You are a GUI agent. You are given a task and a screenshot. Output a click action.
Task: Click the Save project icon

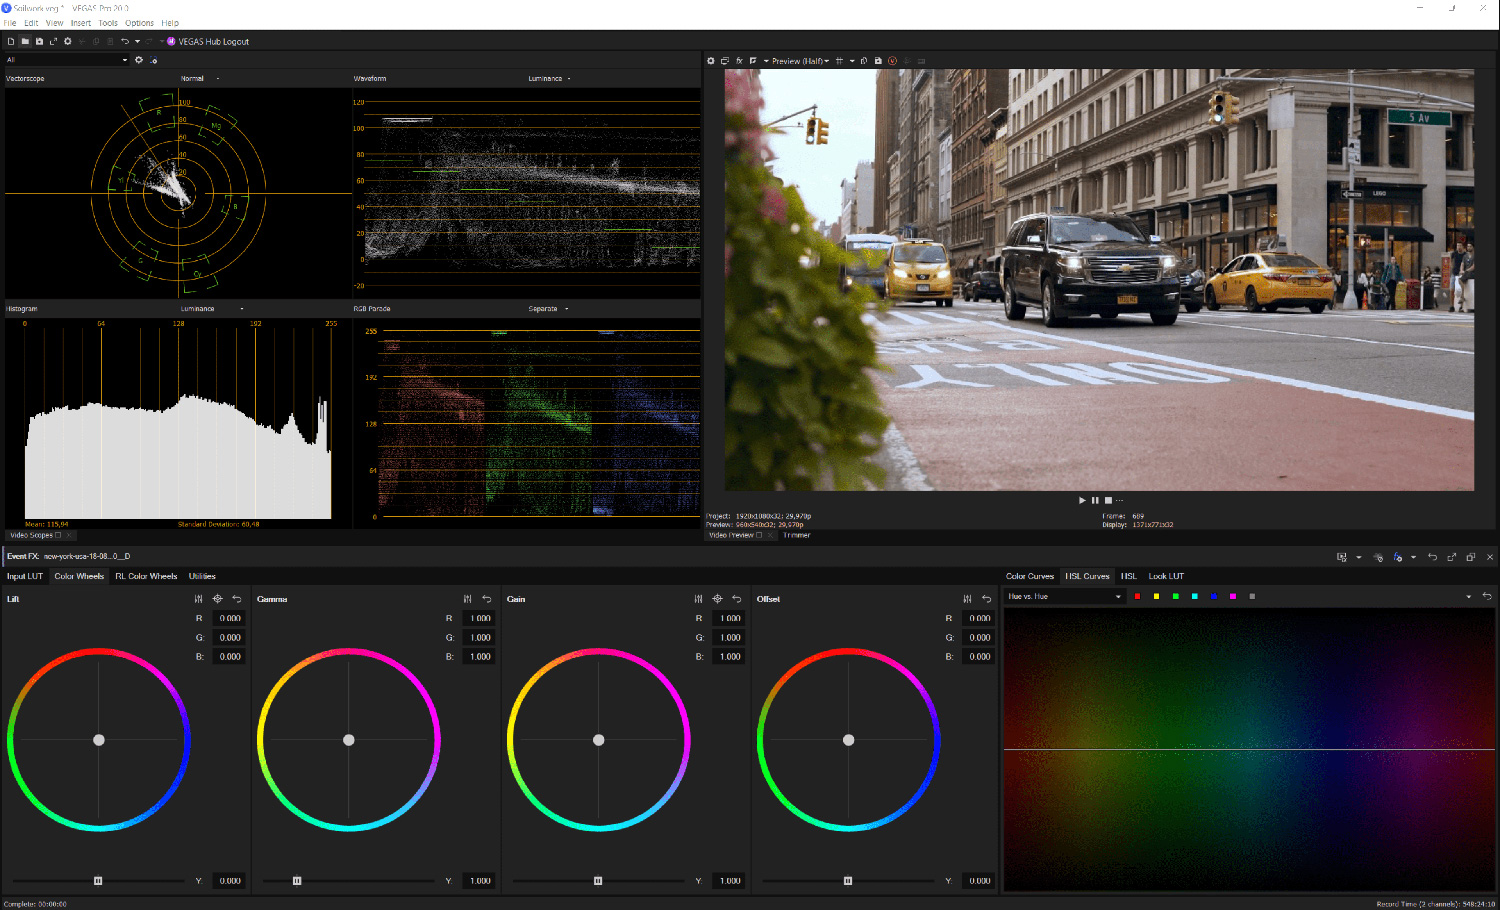tap(39, 42)
